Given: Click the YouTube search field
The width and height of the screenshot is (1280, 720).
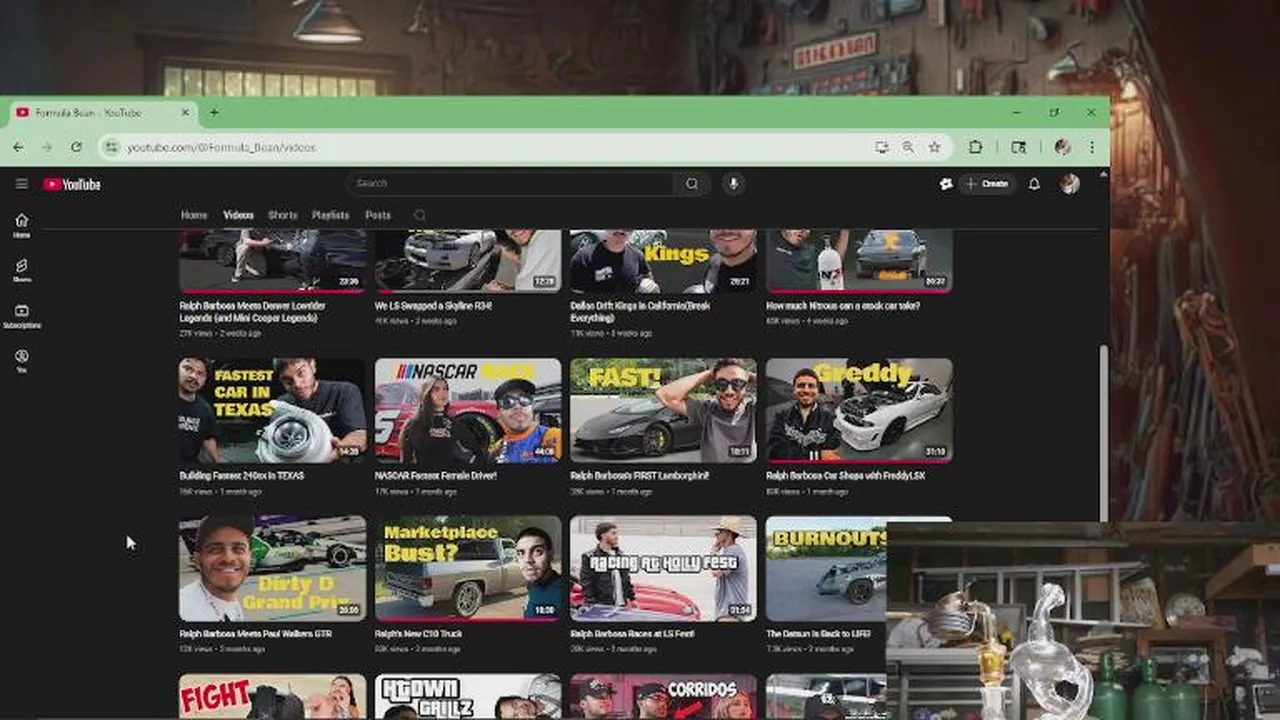Looking at the screenshot, I should (x=510, y=183).
